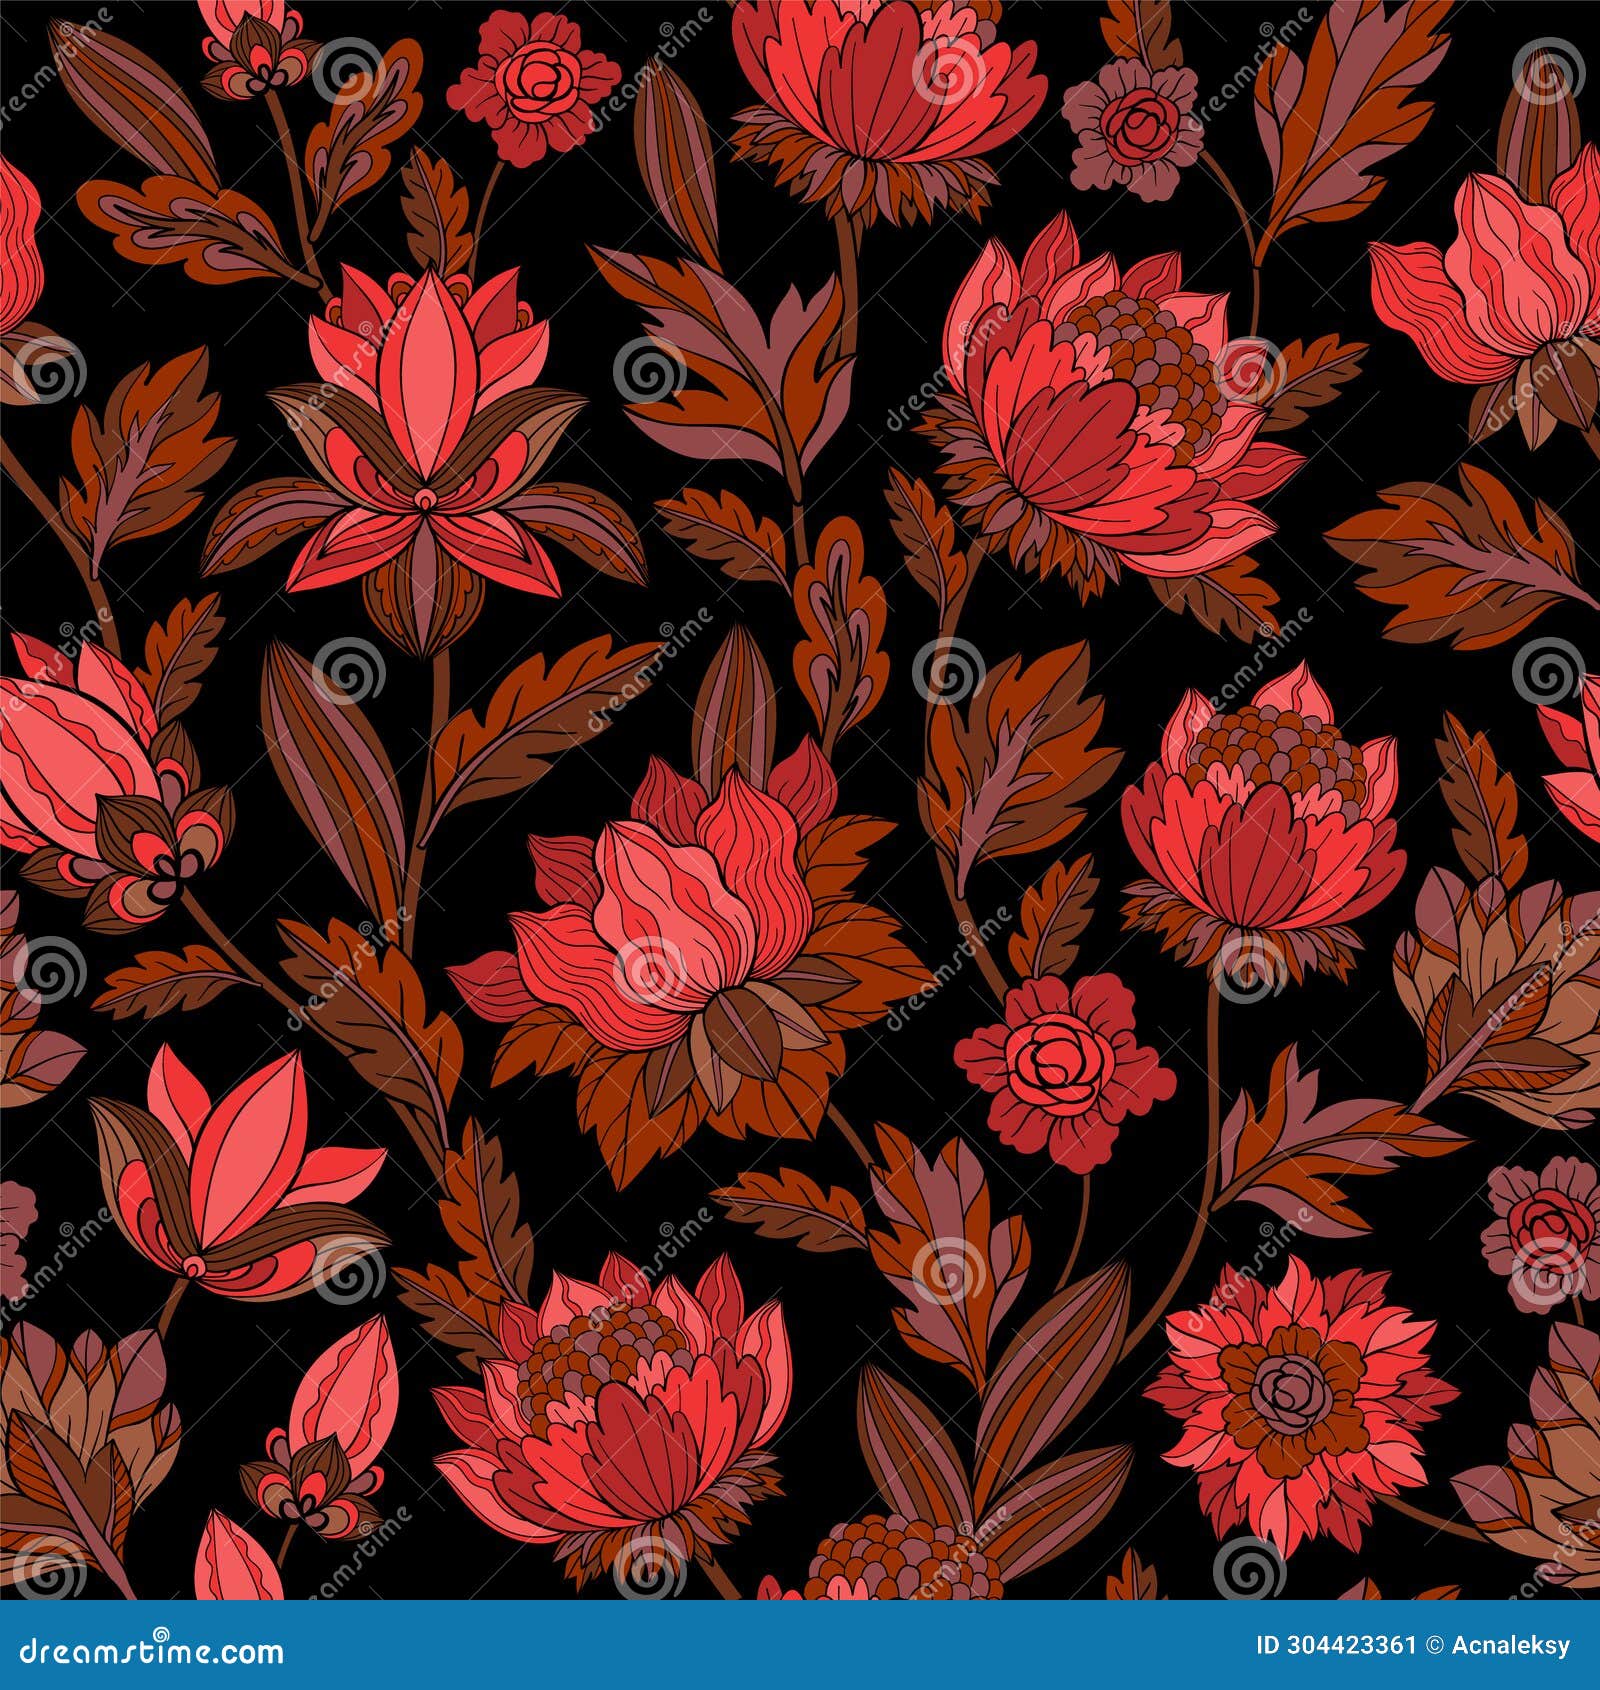Click the bottom-left spiral watermark icon
The image size is (1600, 1690).
coord(46,1578)
